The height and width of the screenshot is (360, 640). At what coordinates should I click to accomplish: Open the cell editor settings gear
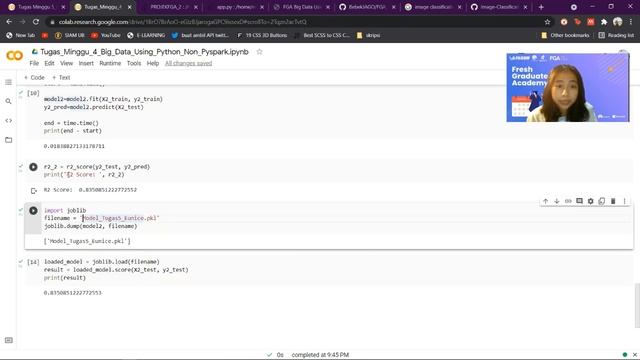click(591, 201)
